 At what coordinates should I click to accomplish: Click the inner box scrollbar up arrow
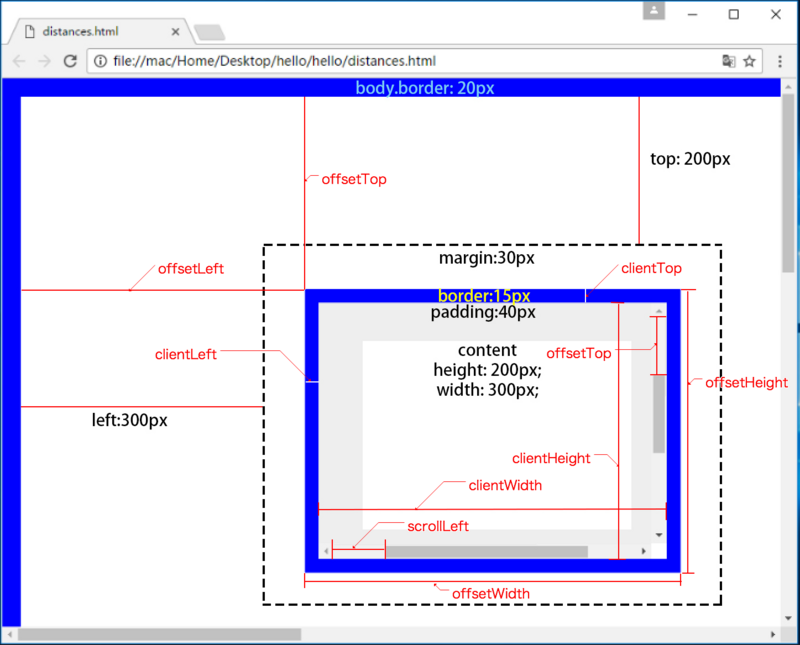coord(659,310)
